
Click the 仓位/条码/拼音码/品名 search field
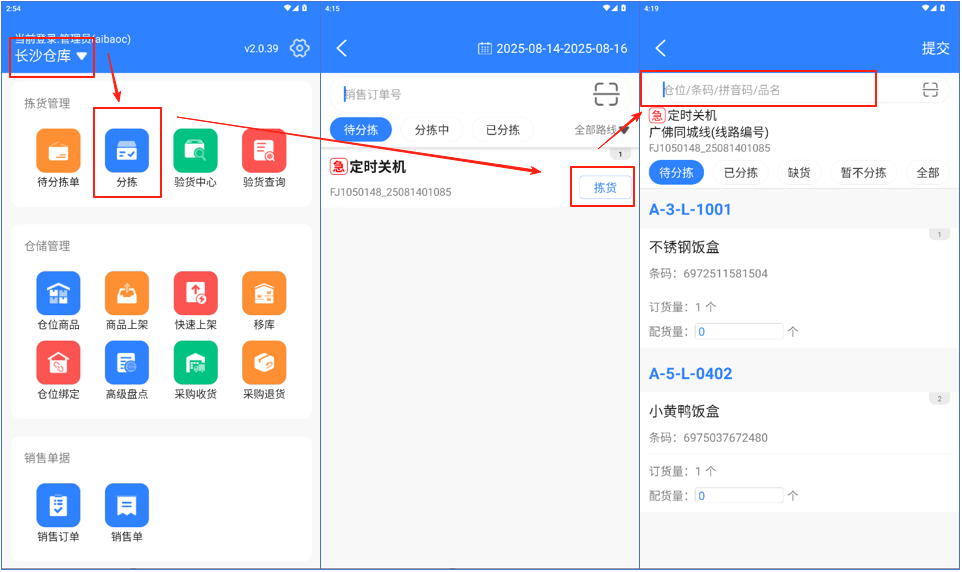pyautogui.click(x=760, y=89)
